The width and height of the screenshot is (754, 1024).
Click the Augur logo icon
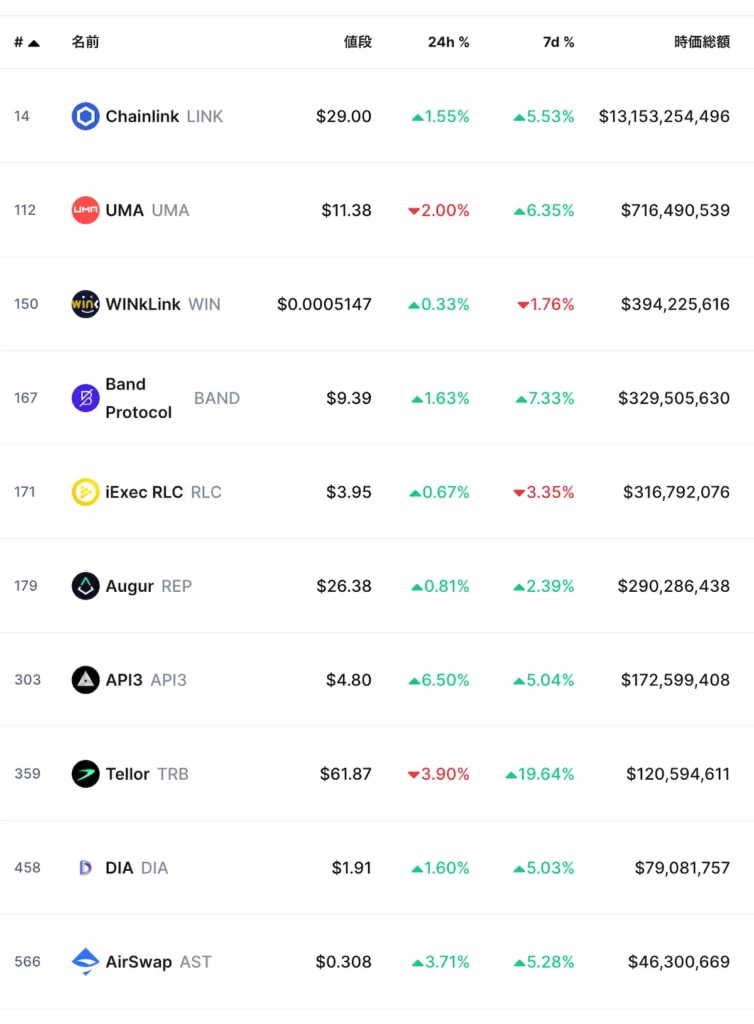(x=86, y=586)
